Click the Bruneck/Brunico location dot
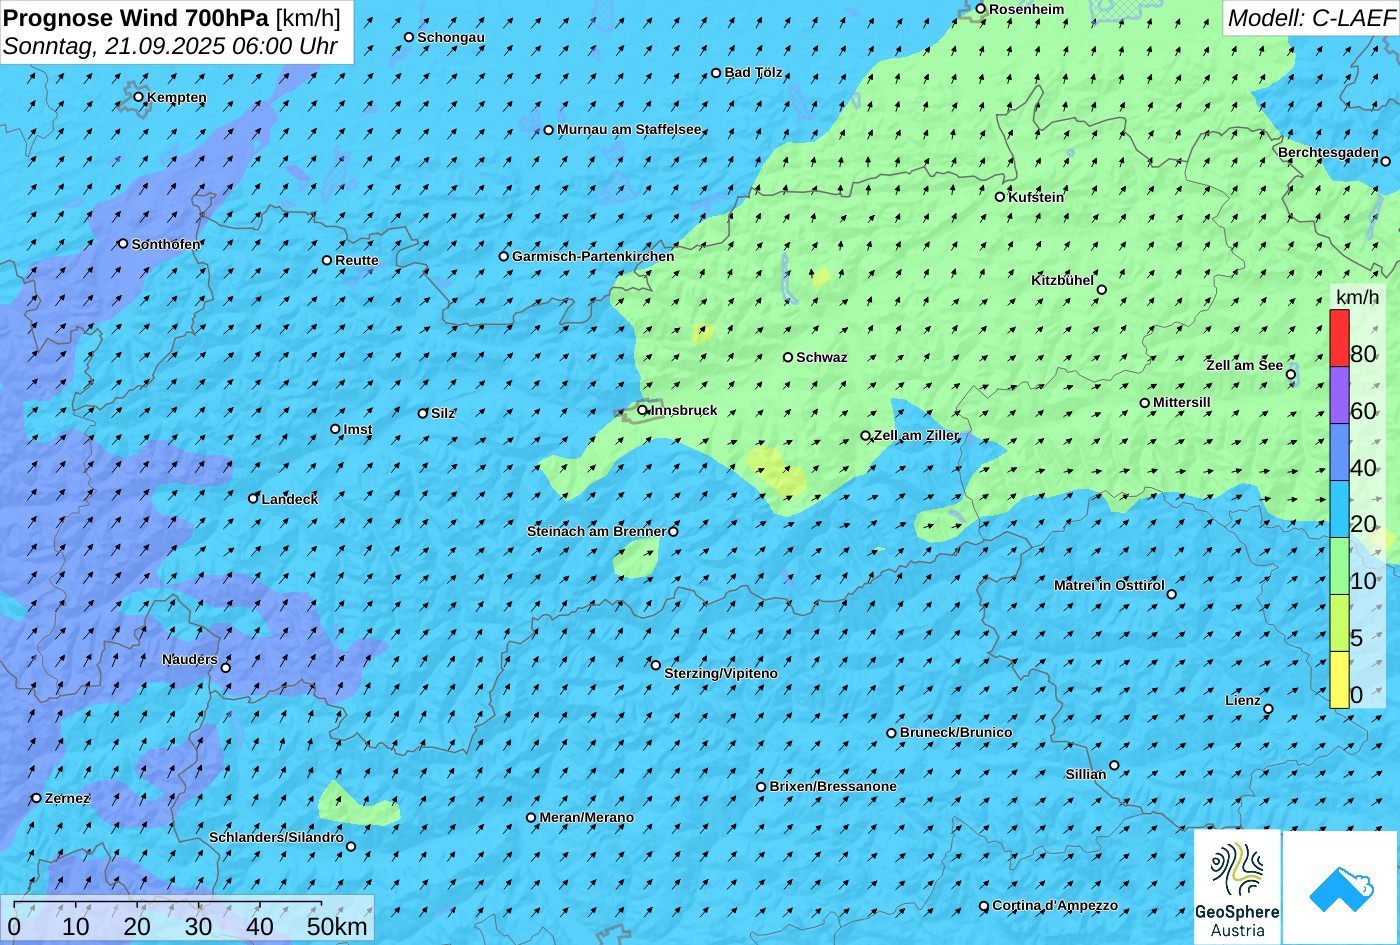This screenshot has height=945, width=1400. (891, 733)
